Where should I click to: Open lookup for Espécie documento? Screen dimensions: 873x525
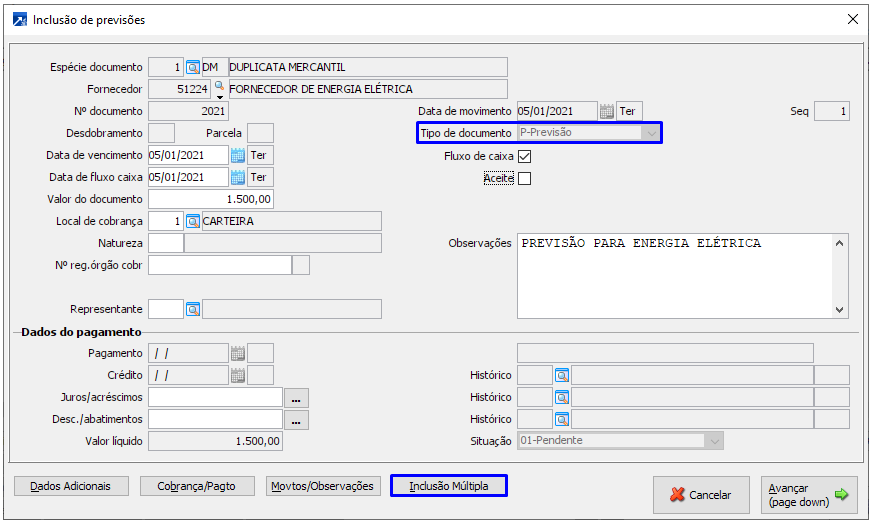(x=193, y=67)
